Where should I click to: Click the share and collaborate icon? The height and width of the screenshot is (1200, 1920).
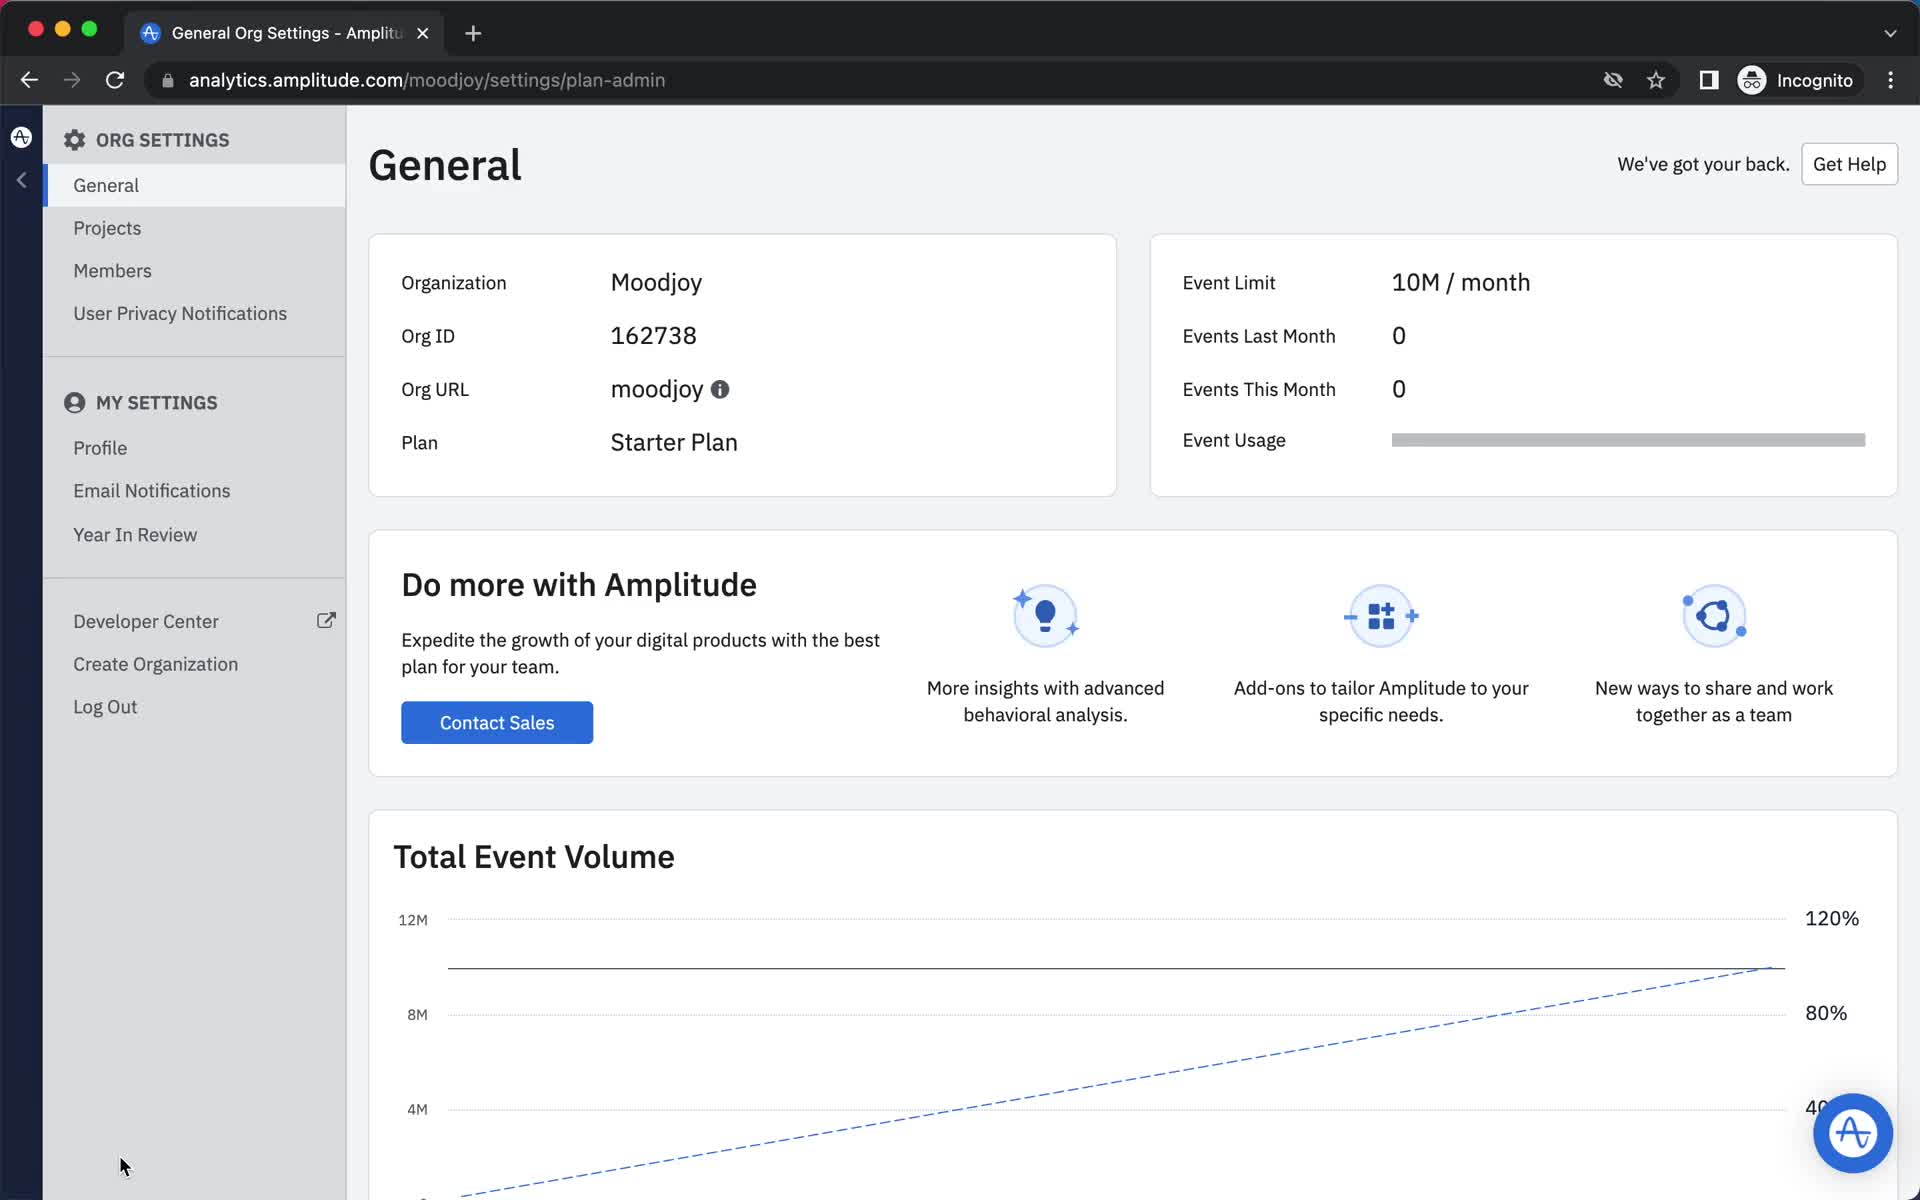pos(1714,616)
